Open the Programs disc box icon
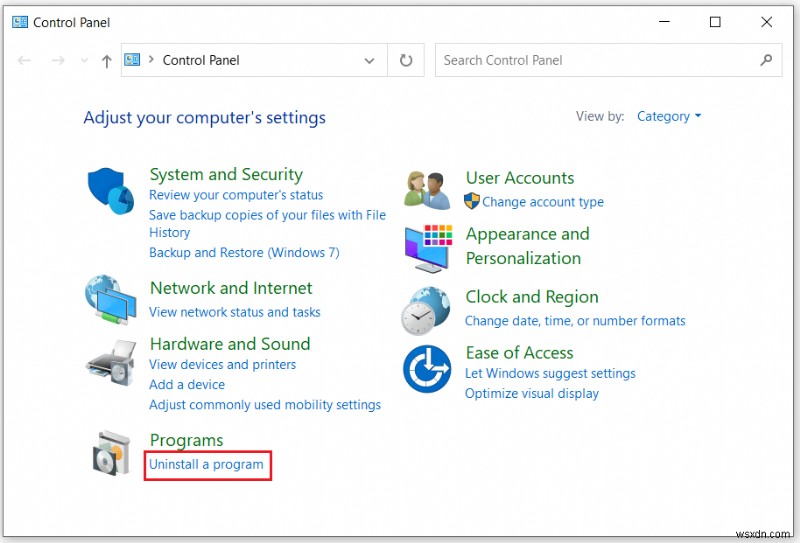 pos(111,453)
